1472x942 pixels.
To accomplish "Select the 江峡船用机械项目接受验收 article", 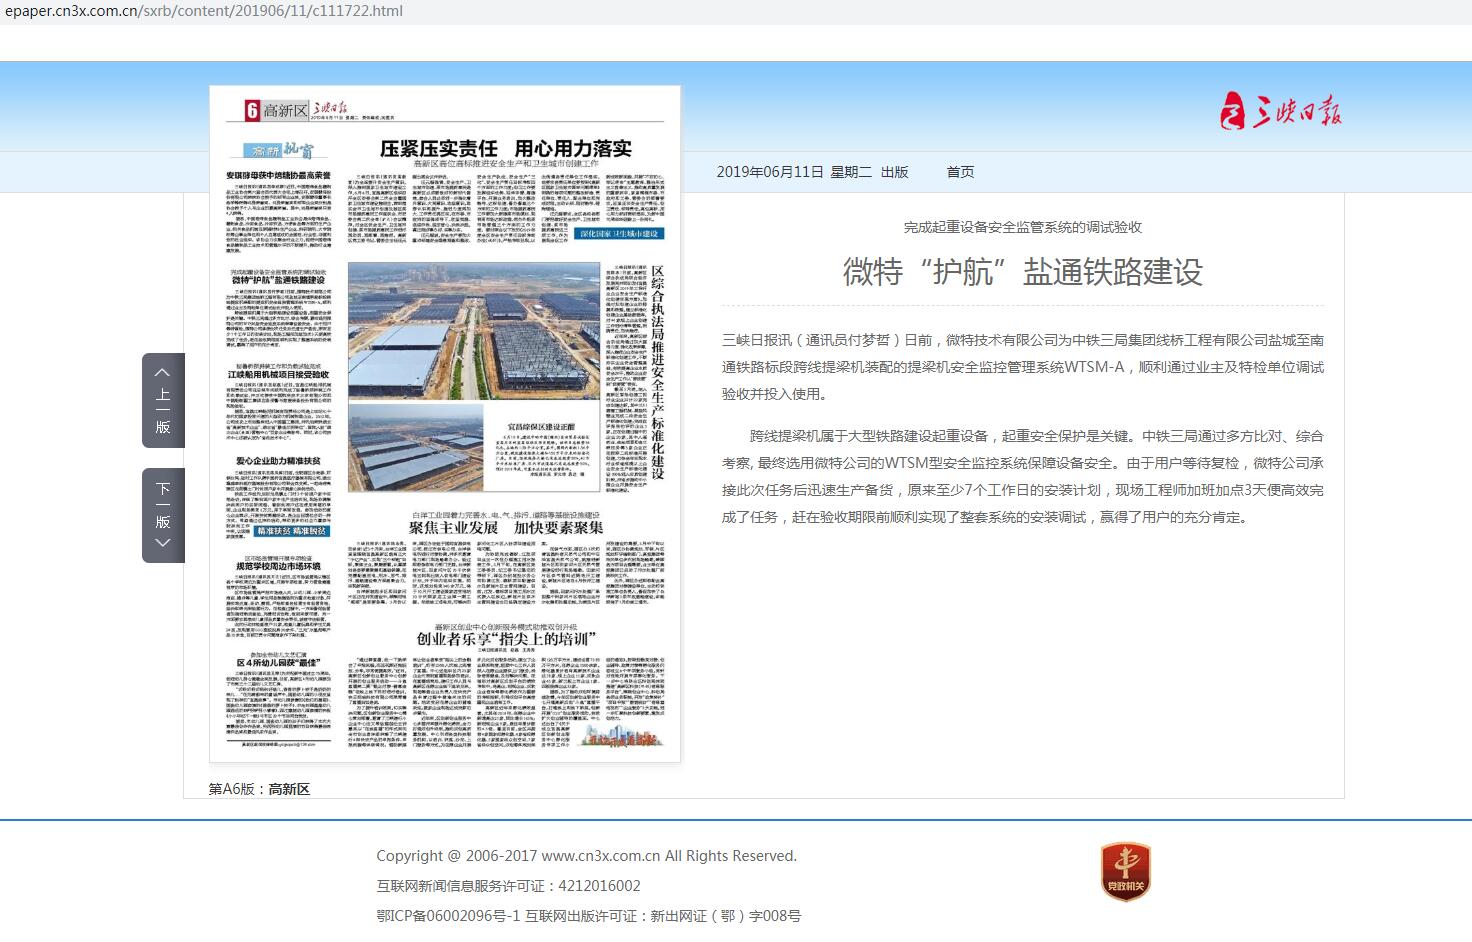I will click(x=278, y=375).
